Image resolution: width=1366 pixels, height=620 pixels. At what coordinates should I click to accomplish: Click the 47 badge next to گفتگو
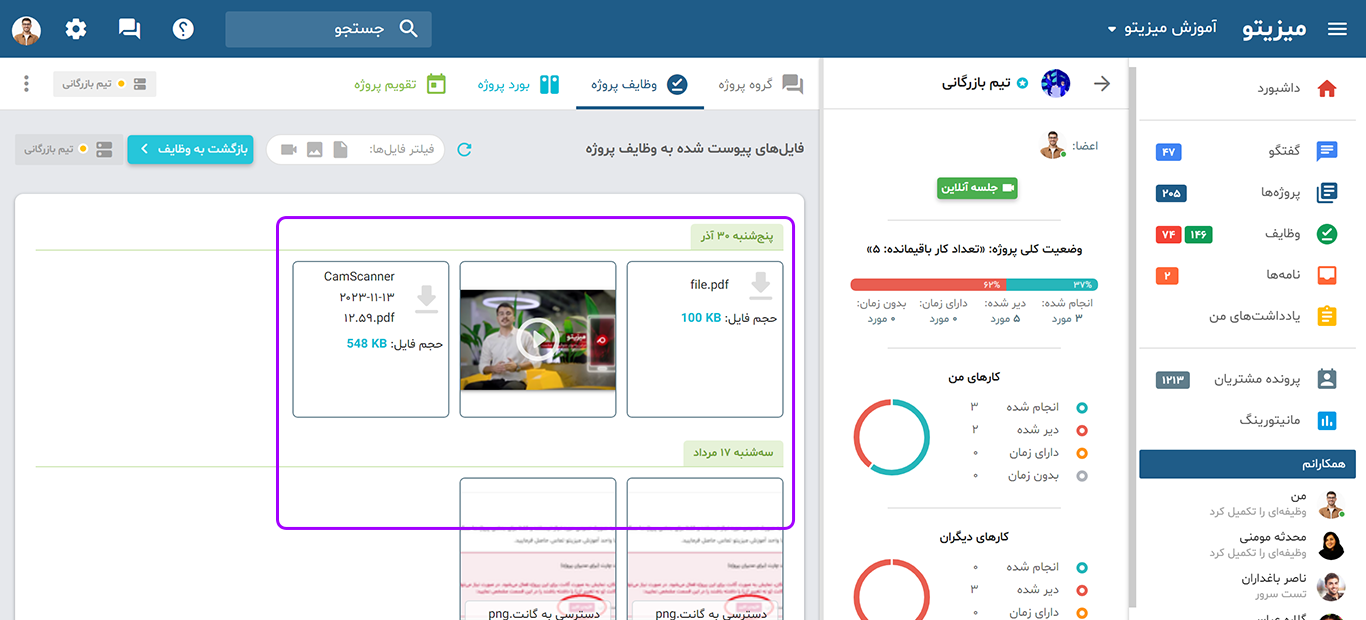coord(1169,152)
